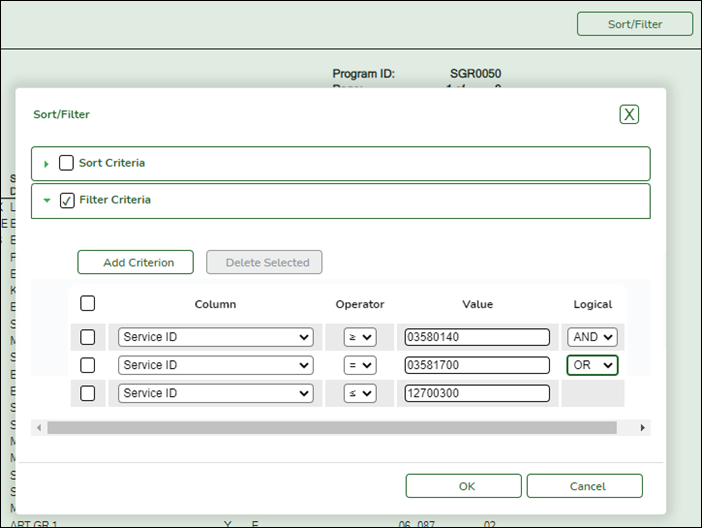This screenshot has height=528, width=702.
Task: Click the horizontal scrollbar right arrow
Action: (642, 428)
